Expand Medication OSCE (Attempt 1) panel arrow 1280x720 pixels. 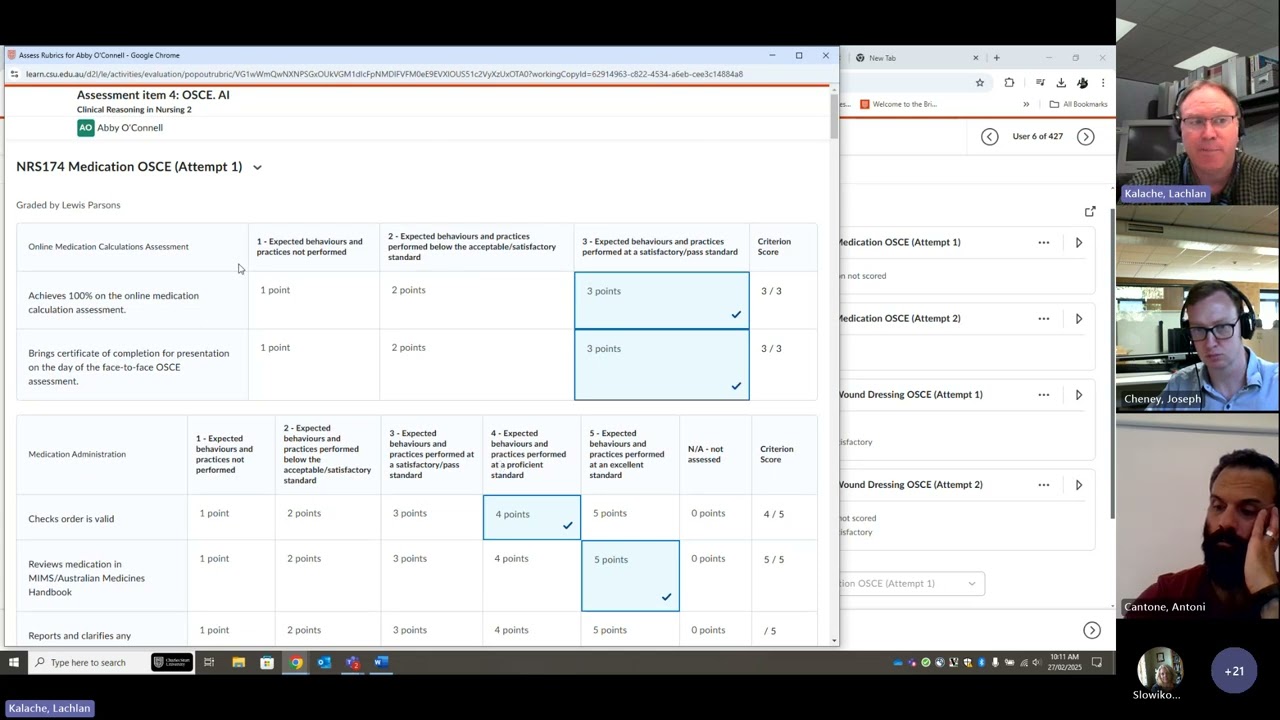pos(1078,243)
